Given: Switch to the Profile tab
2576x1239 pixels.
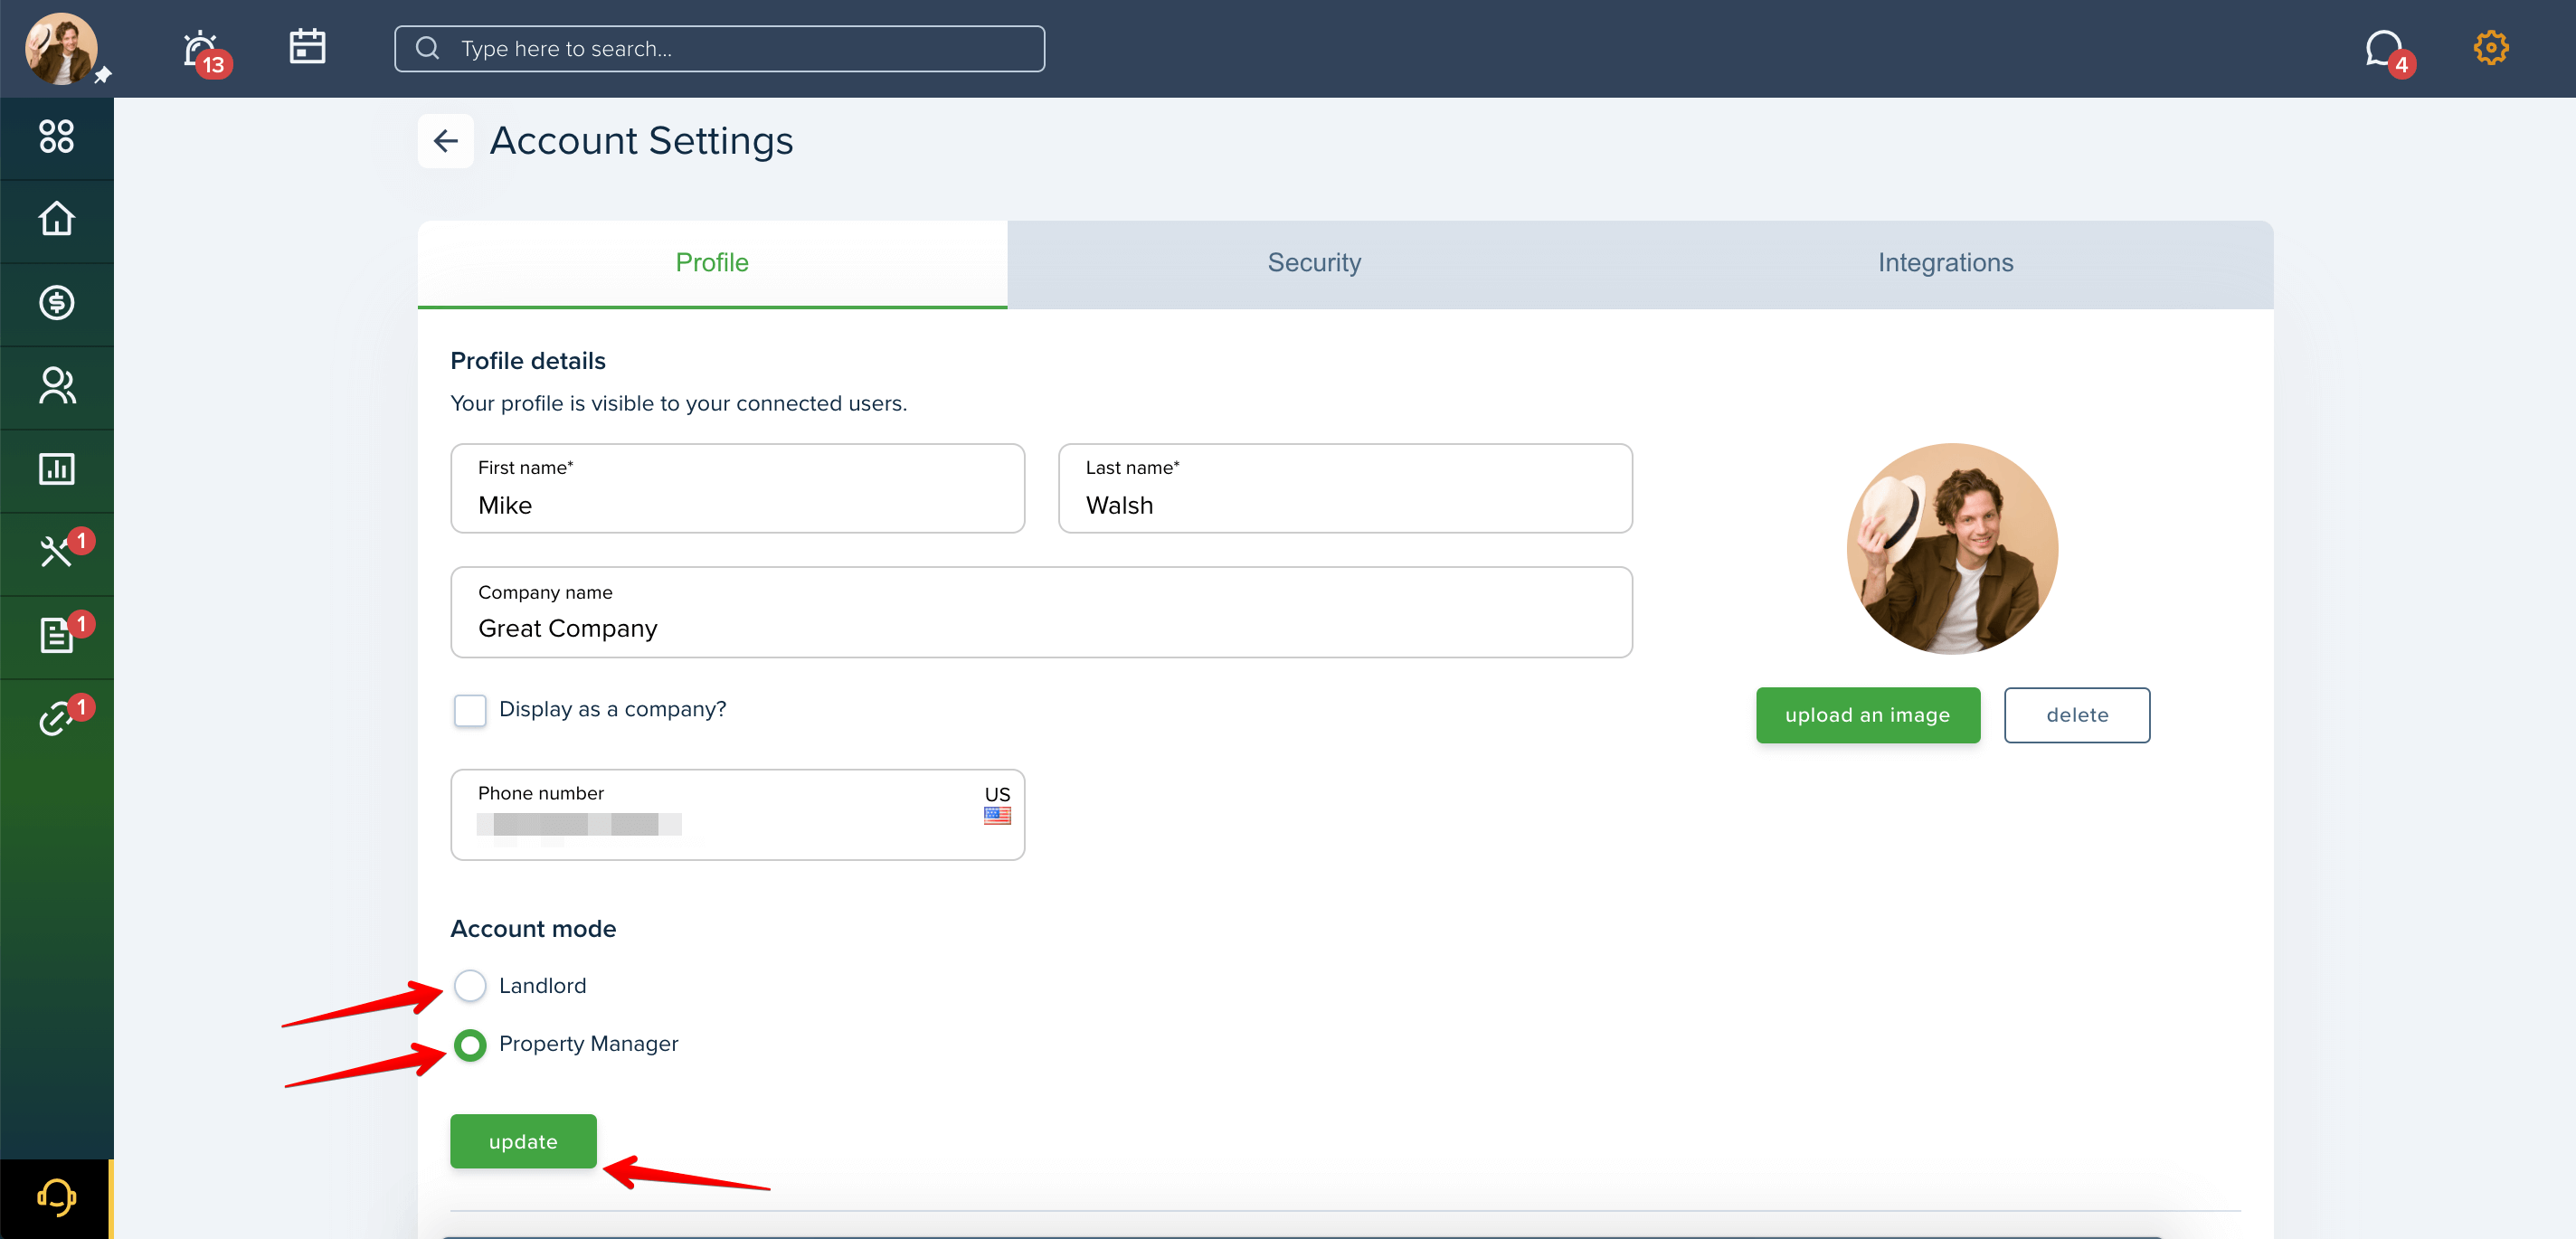Looking at the screenshot, I should (x=712, y=263).
